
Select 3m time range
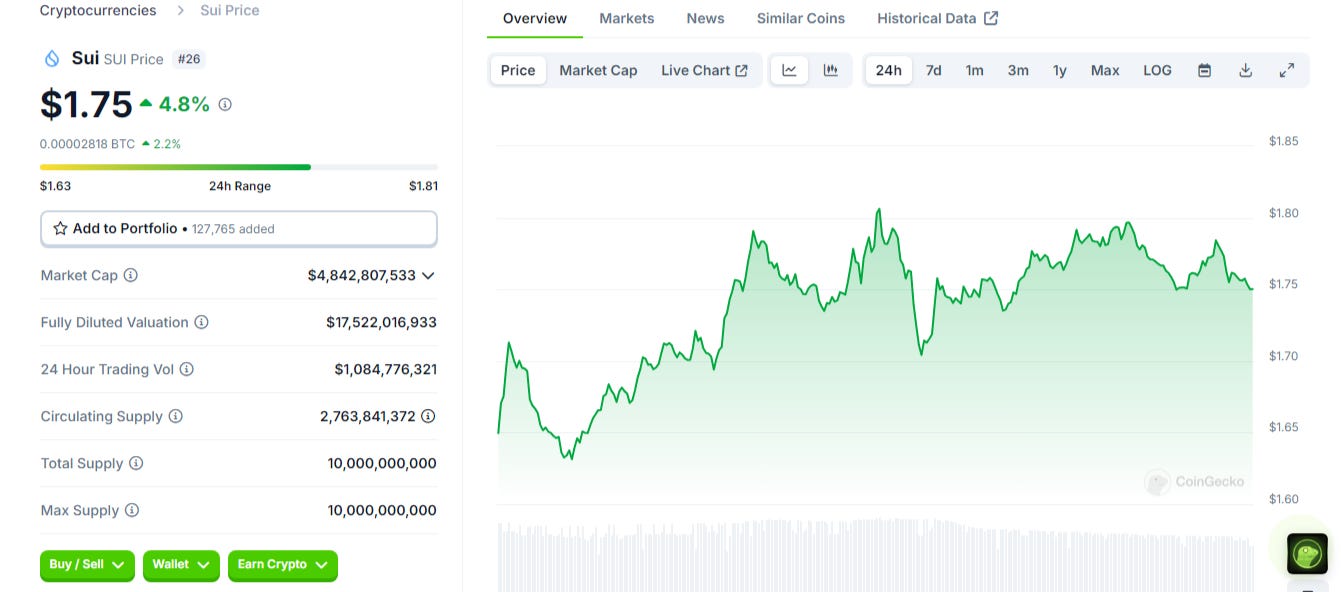click(x=1018, y=70)
